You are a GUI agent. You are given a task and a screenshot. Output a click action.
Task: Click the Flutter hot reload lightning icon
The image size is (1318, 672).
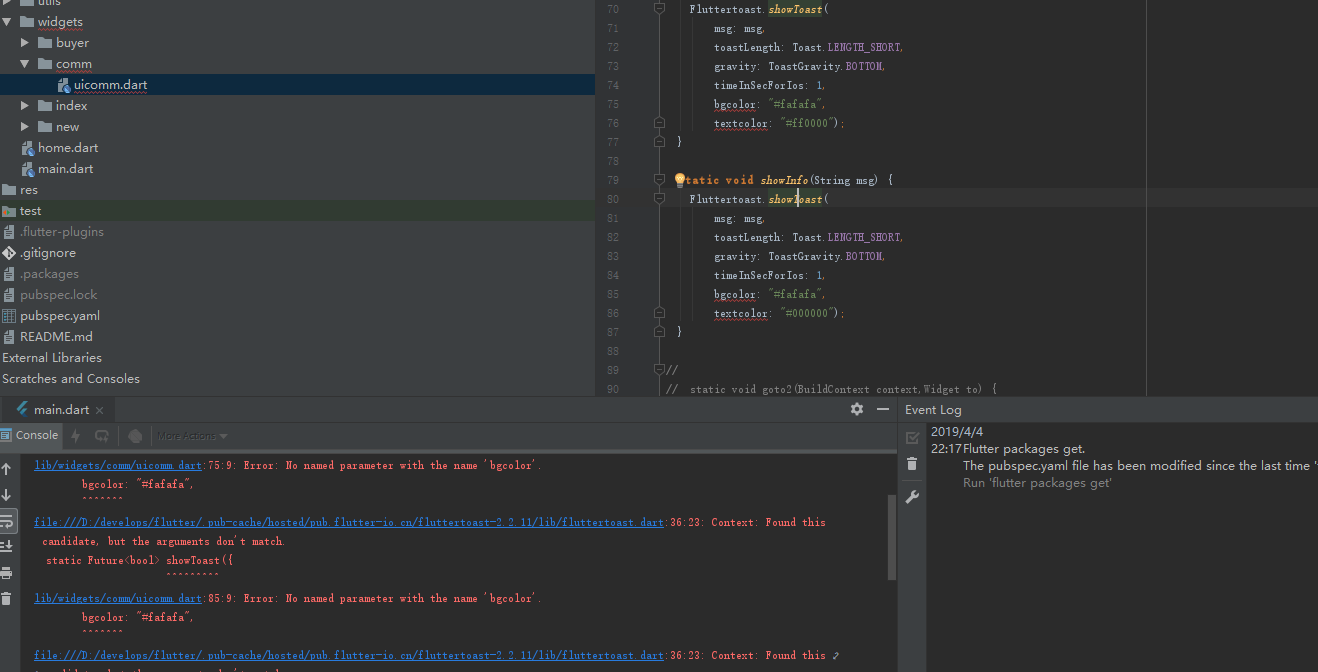click(x=75, y=436)
